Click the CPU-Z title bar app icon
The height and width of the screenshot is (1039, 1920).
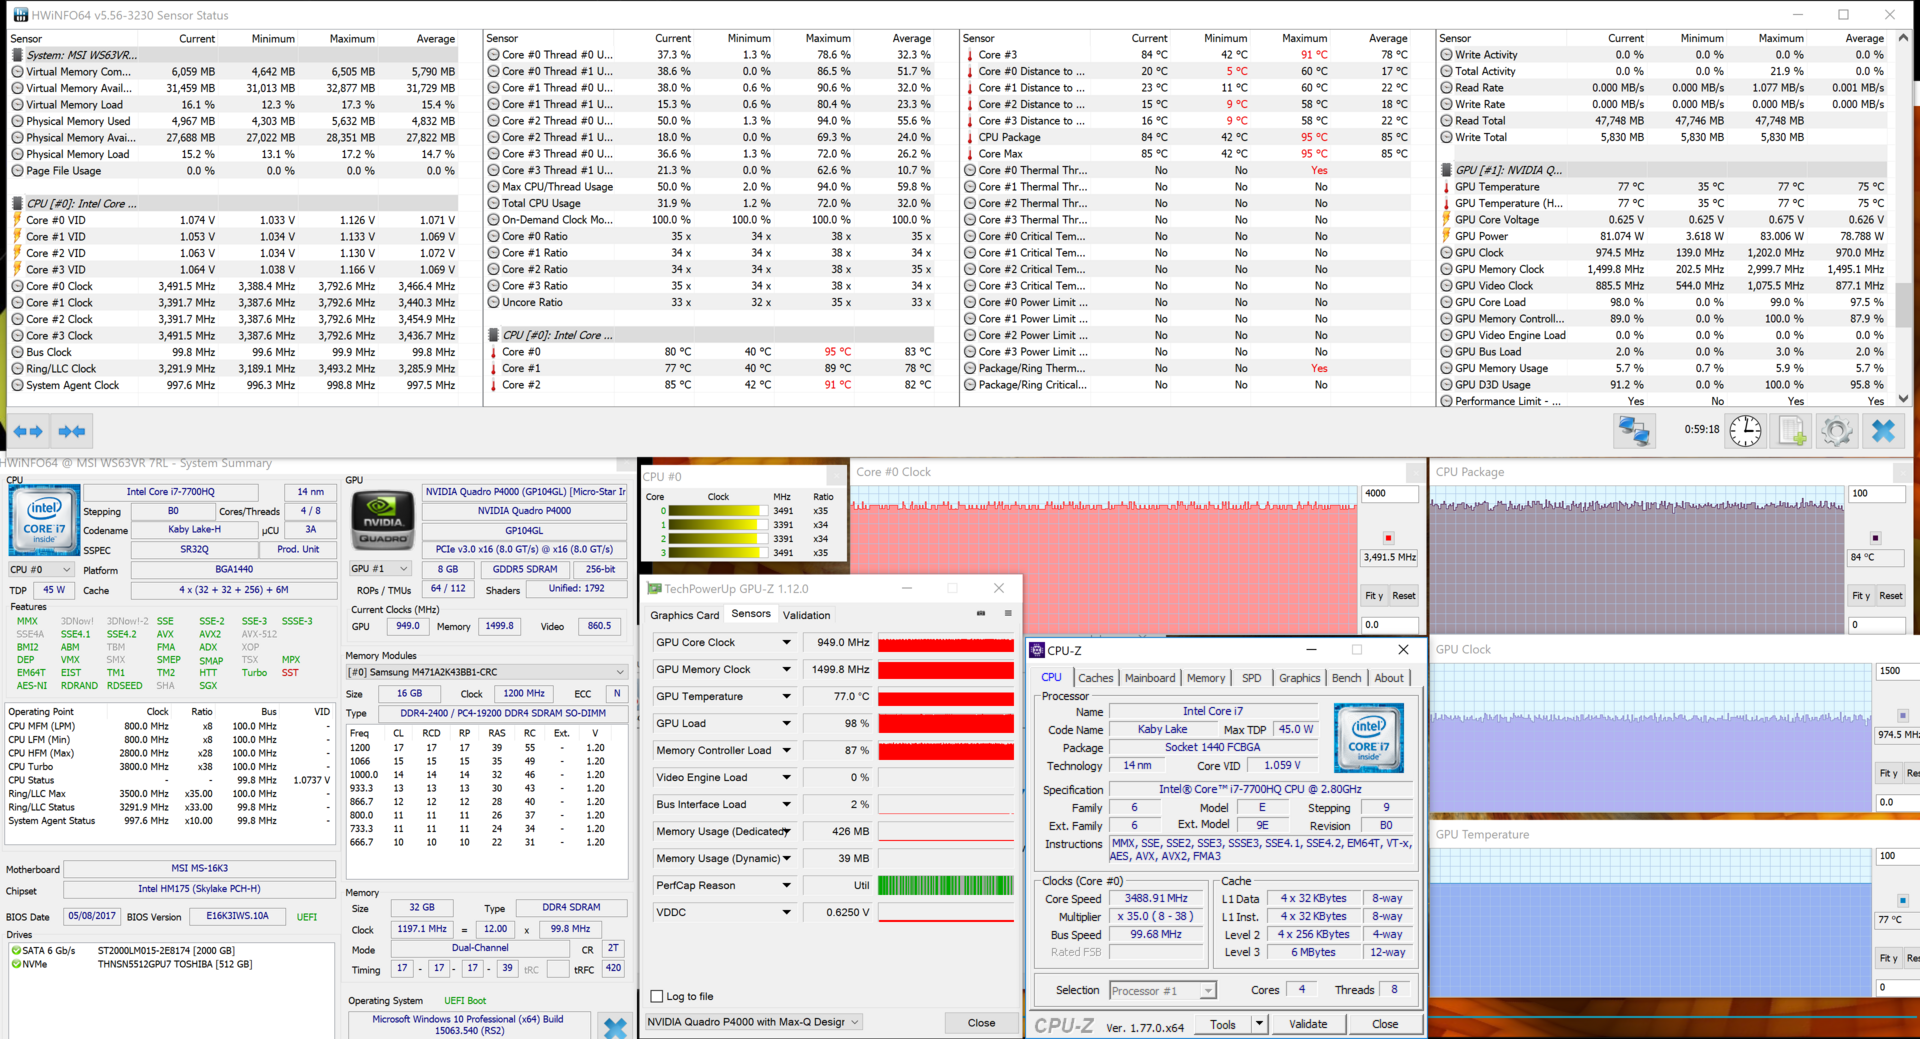(x=1038, y=650)
